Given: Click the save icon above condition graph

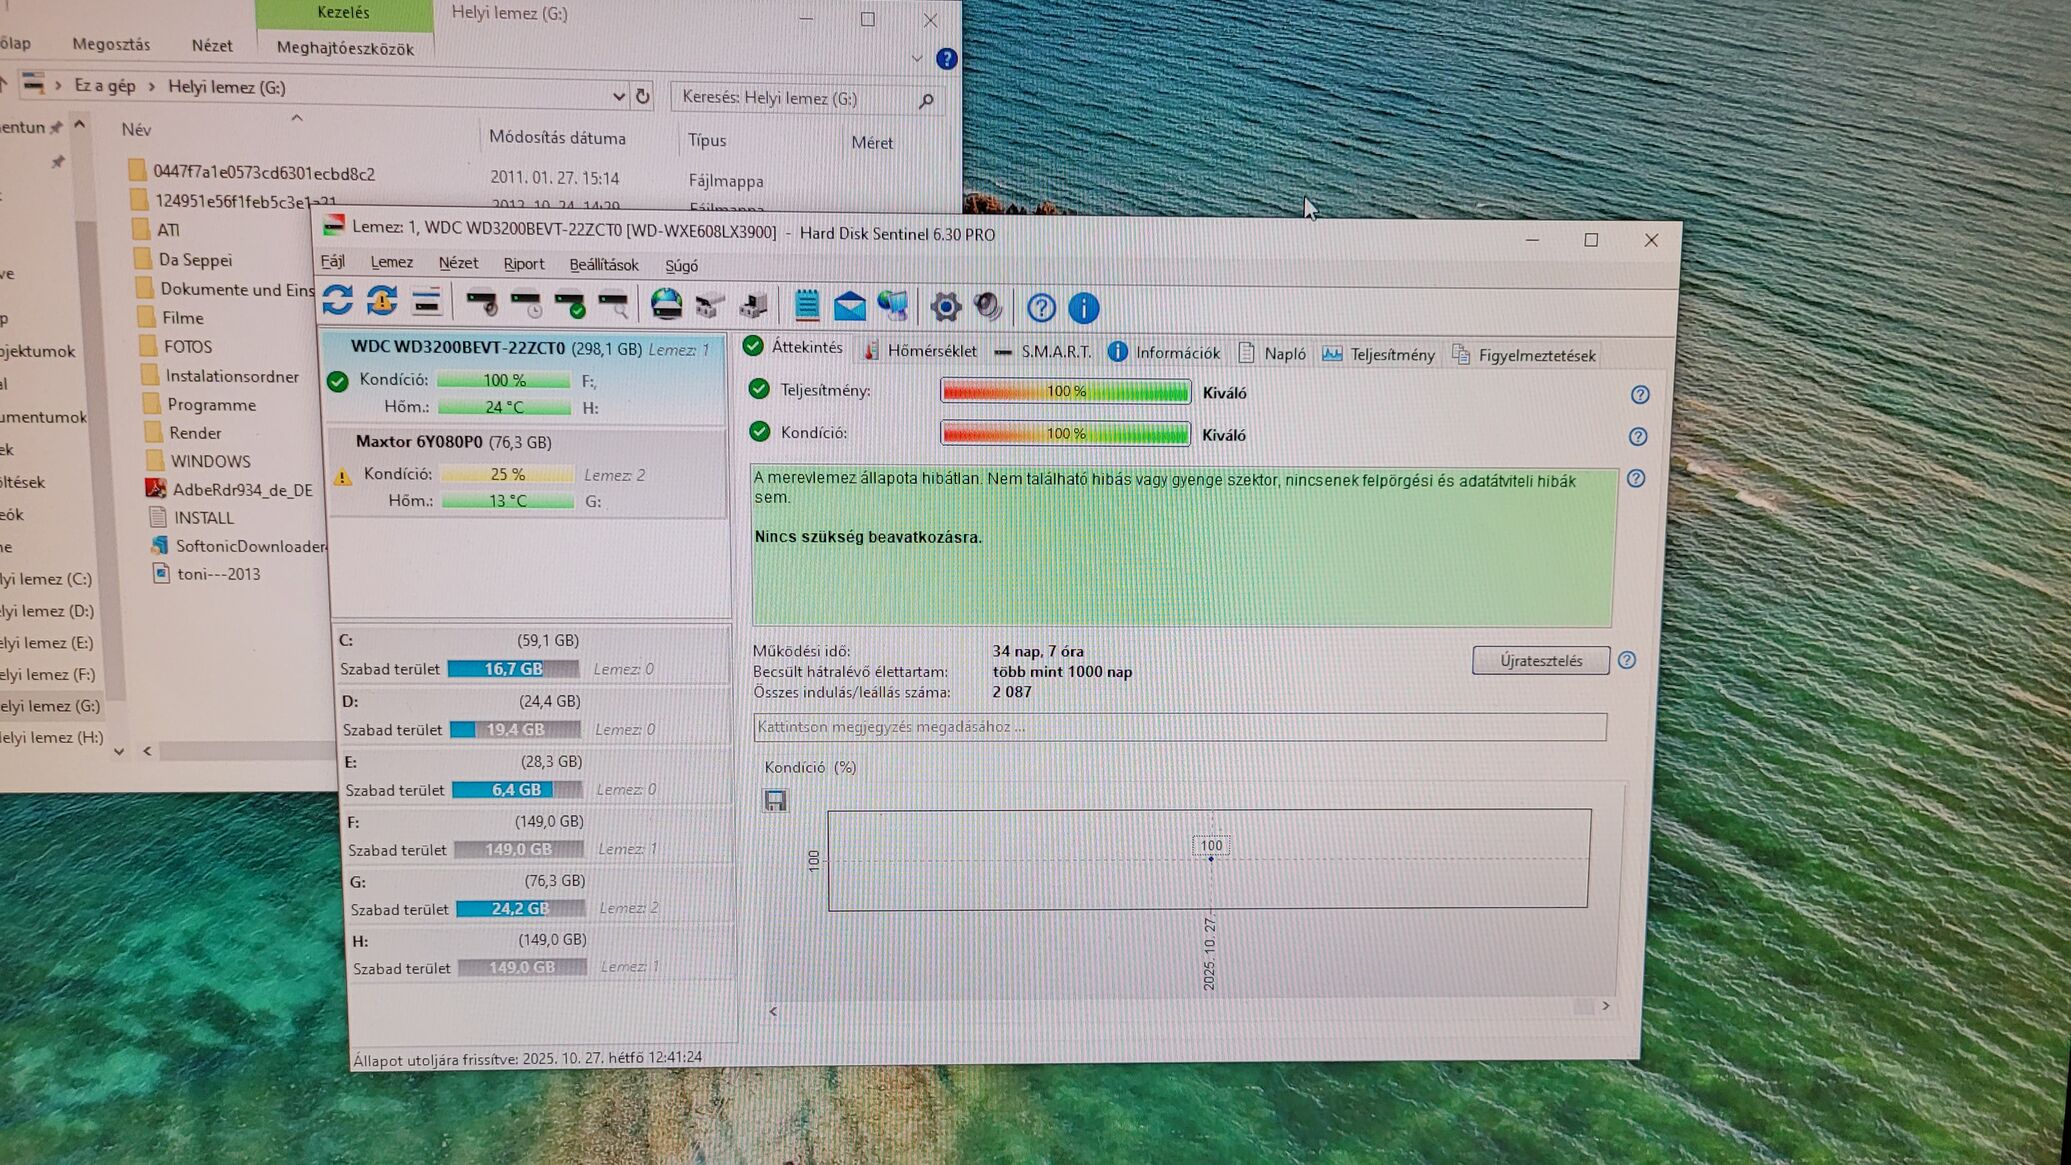Looking at the screenshot, I should 775,800.
